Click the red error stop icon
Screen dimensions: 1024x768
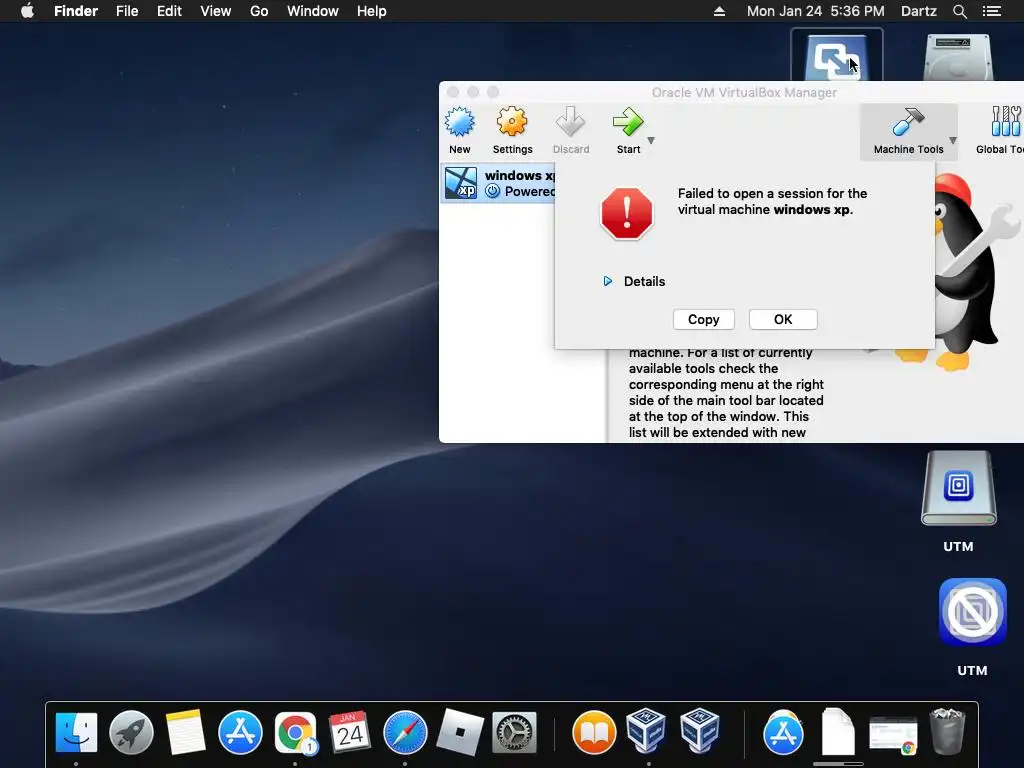626,213
